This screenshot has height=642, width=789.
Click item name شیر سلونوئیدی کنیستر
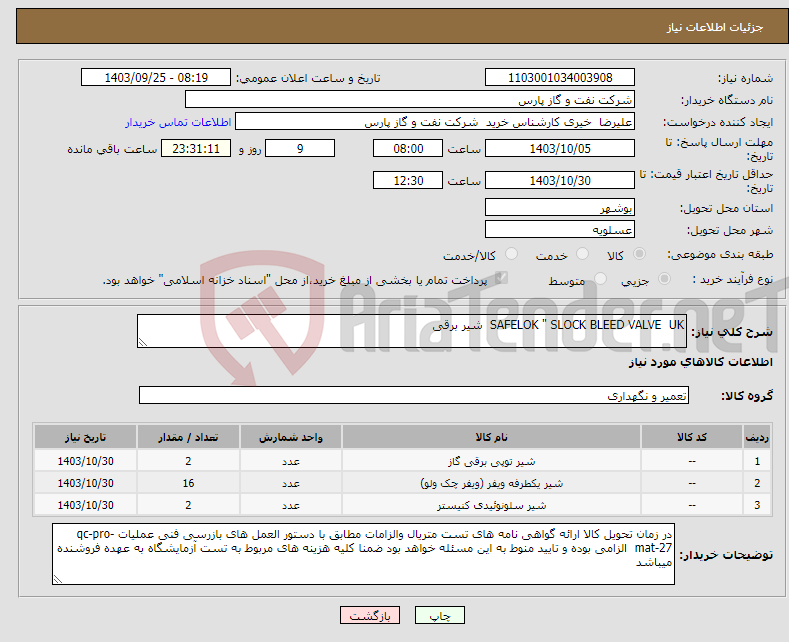pos(491,505)
